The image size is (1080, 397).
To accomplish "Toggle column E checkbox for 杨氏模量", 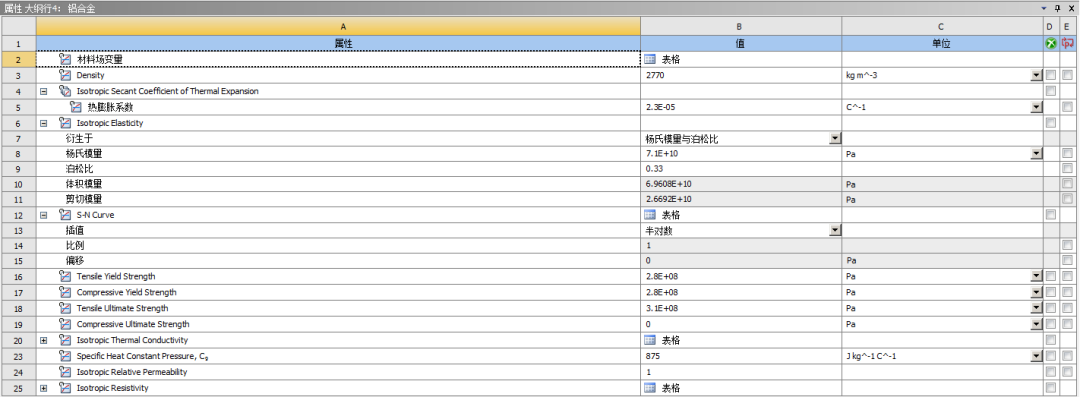I will pyautogui.click(x=1068, y=153).
